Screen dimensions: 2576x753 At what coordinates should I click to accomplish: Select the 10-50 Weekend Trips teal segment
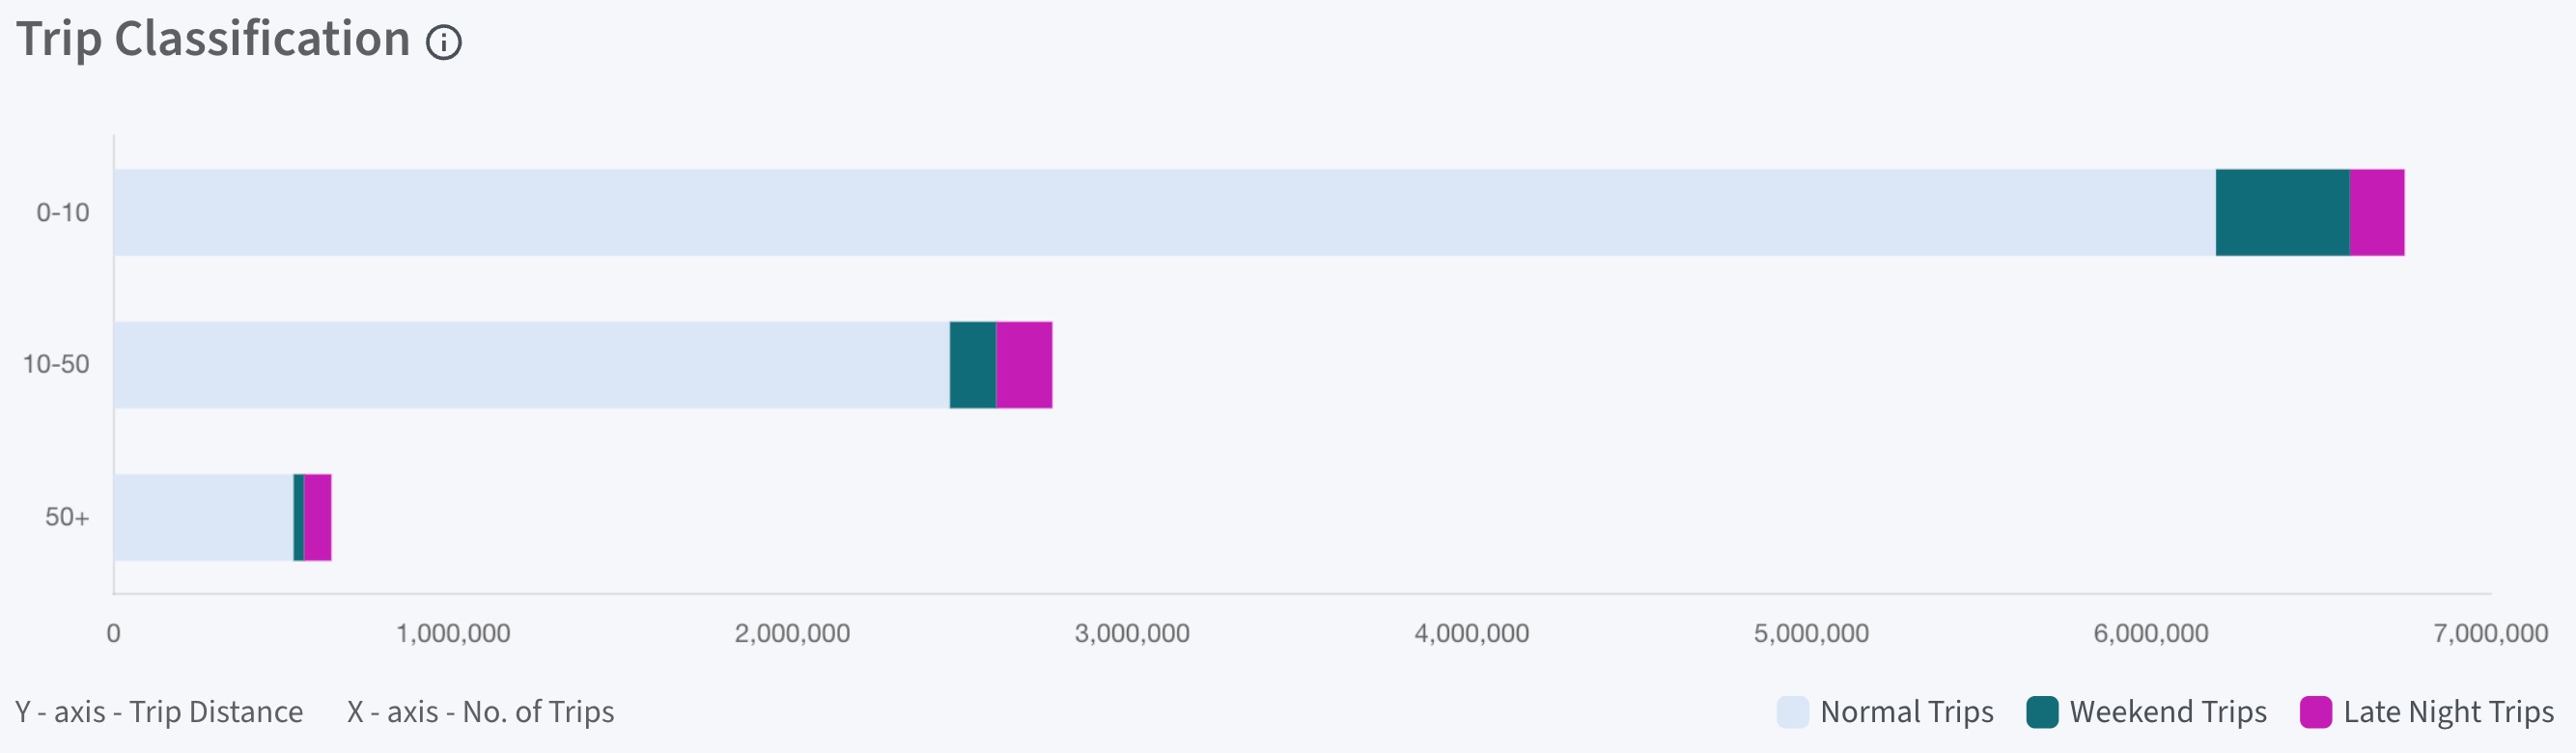(x=973, y=365)
